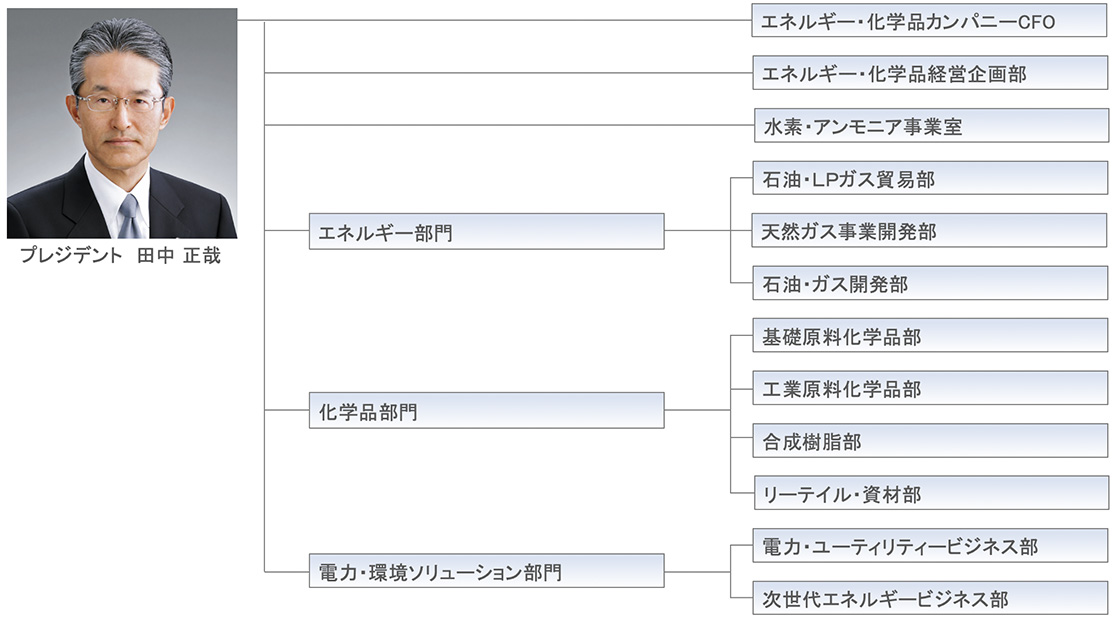Open the エネルギー・化学品経営企画部 box

[x=930, y=73]
